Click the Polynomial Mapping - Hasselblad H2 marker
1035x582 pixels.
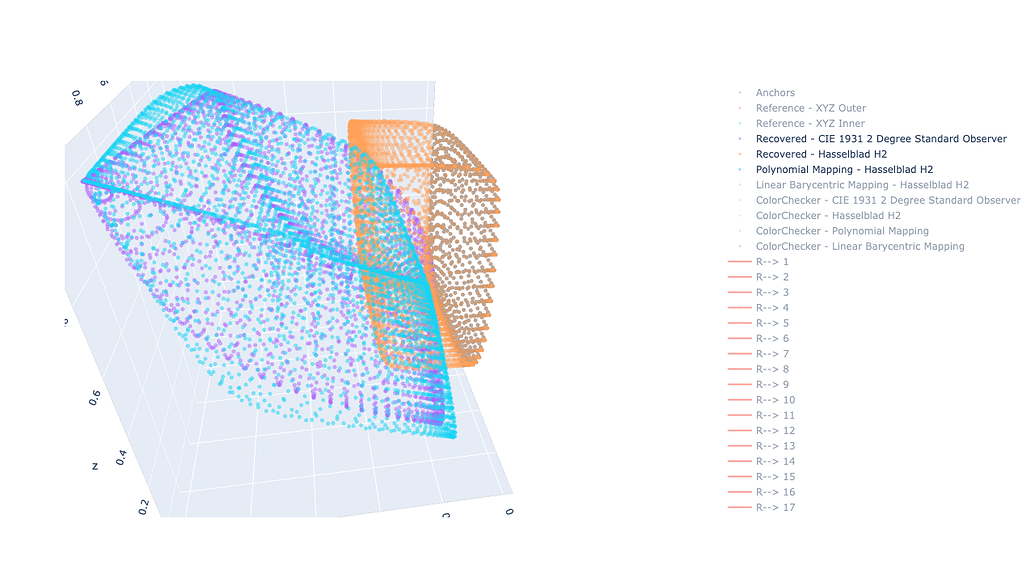coord(737,169)
